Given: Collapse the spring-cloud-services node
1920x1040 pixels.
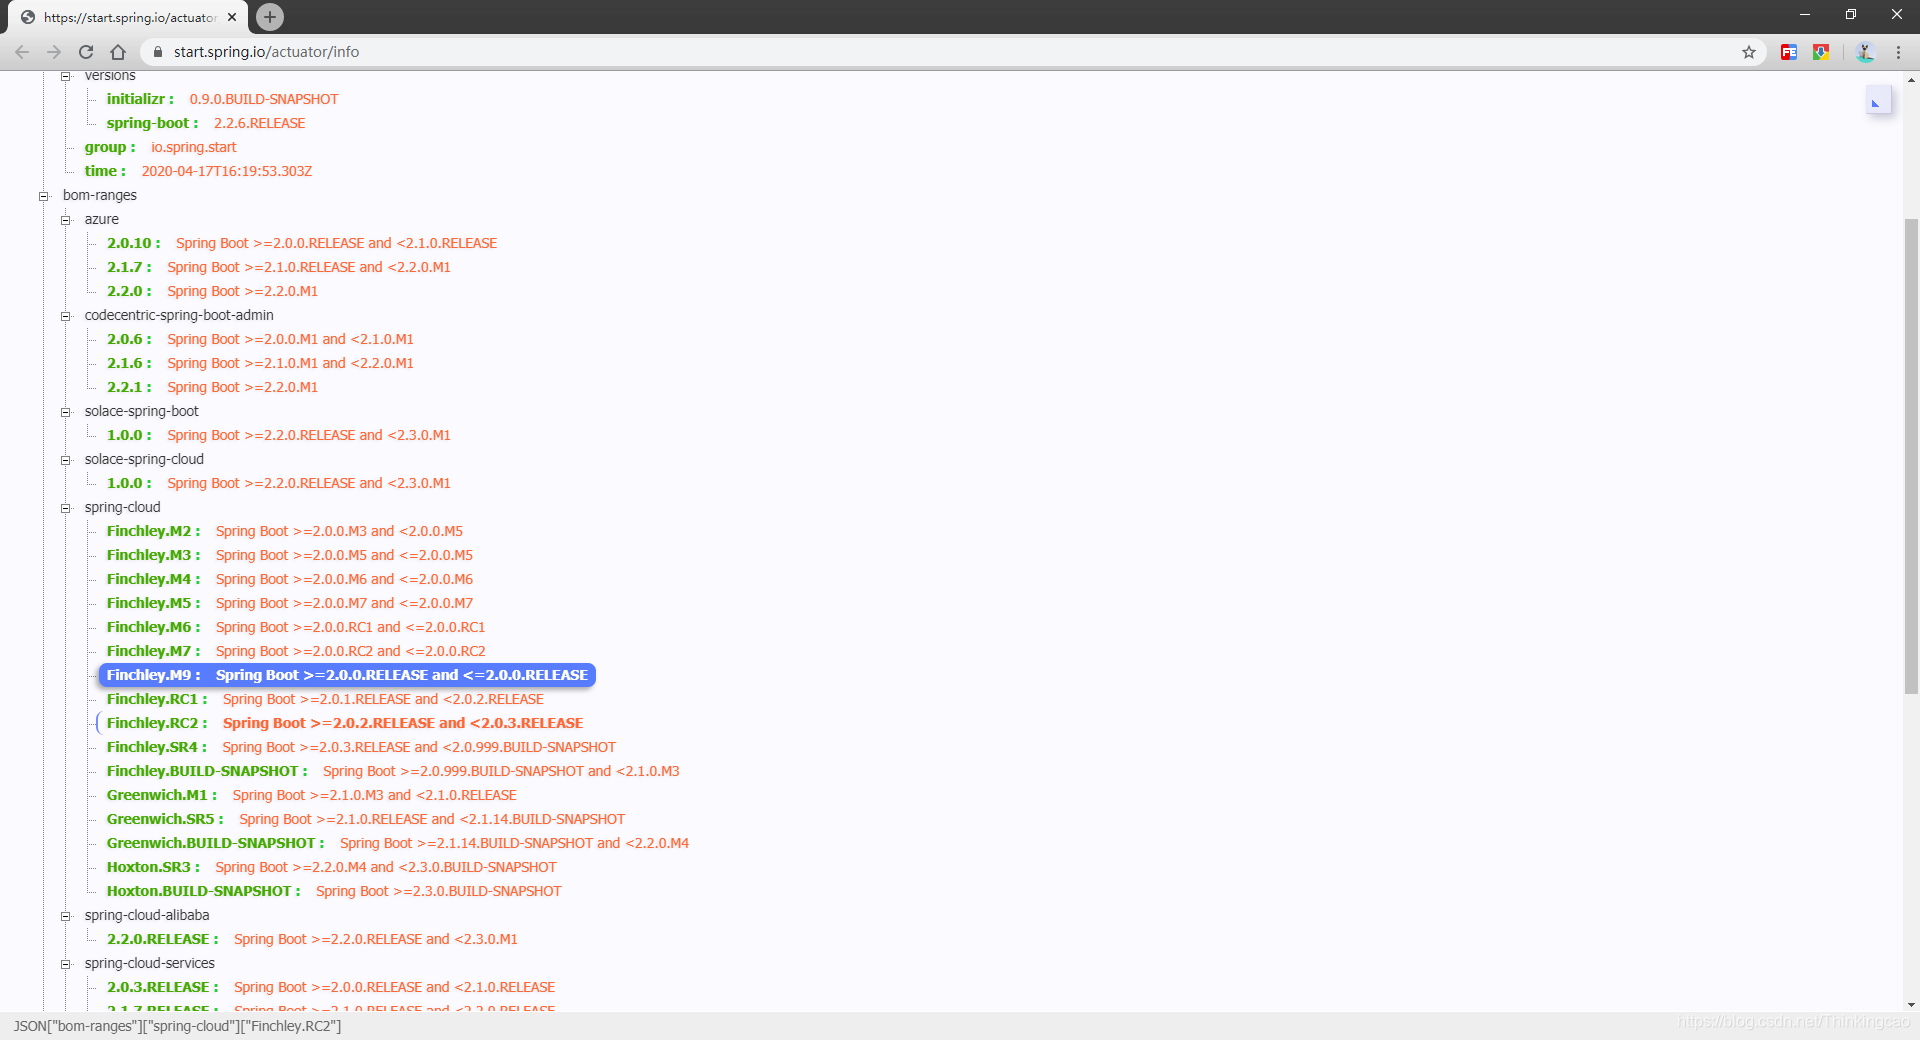Looking at the screenshot, I should [66, 964].
